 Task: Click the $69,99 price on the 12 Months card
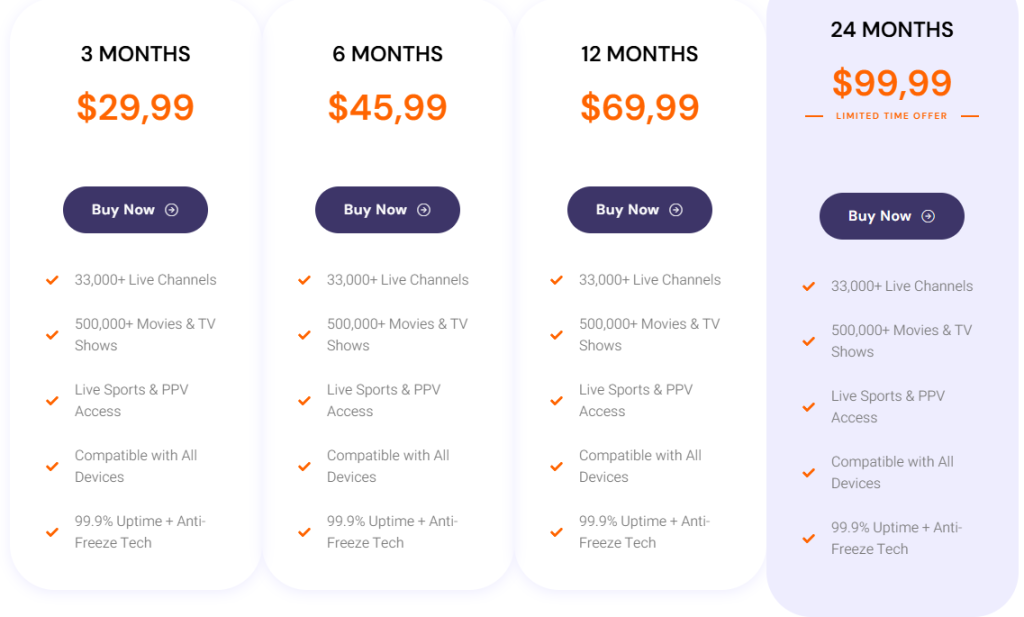[639, 105]
